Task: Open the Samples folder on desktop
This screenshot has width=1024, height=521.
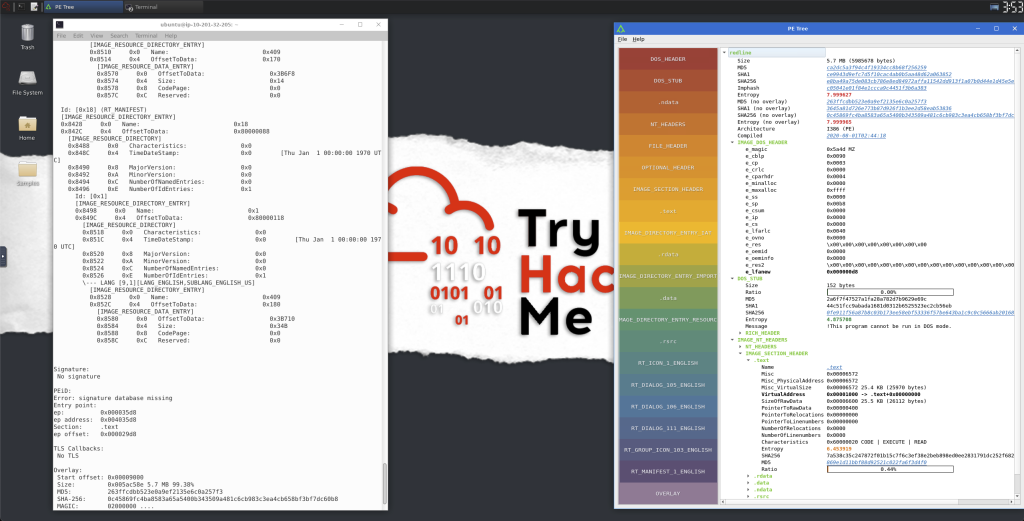Action: (x=27, y=173)
